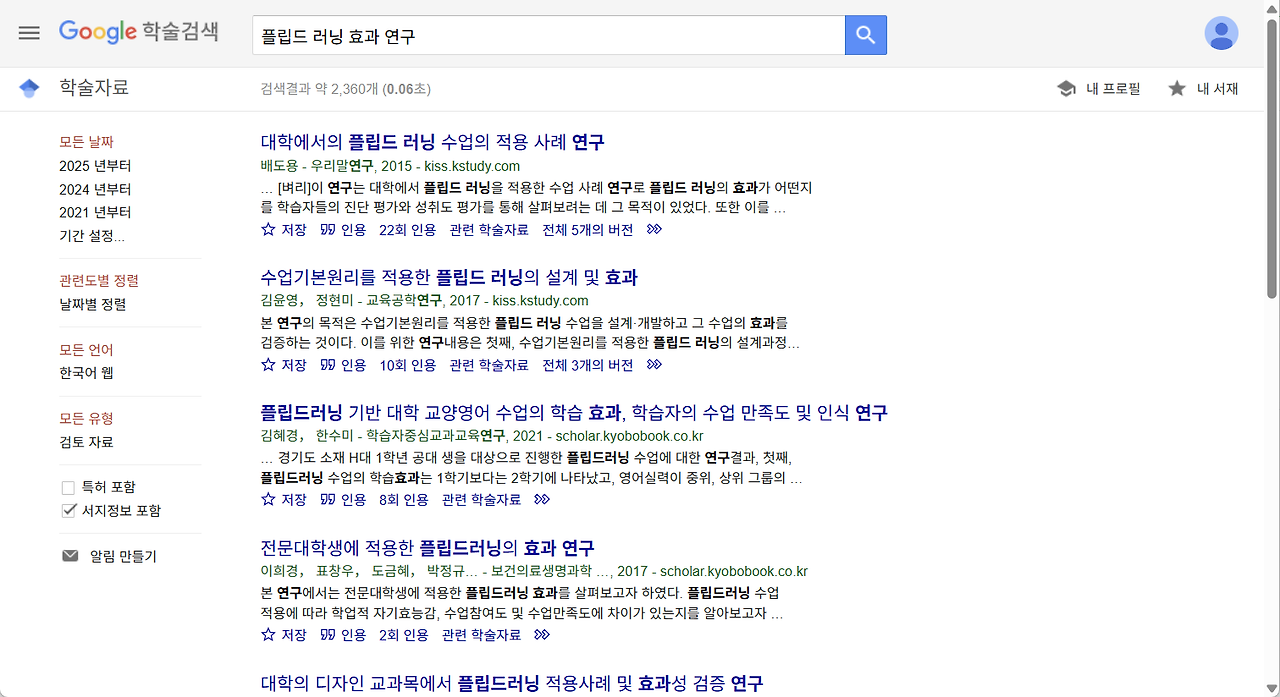The width and height of the screenshot is (1280, 697).
Task: Expand more options for 김혜경 result
Action: 542,499
